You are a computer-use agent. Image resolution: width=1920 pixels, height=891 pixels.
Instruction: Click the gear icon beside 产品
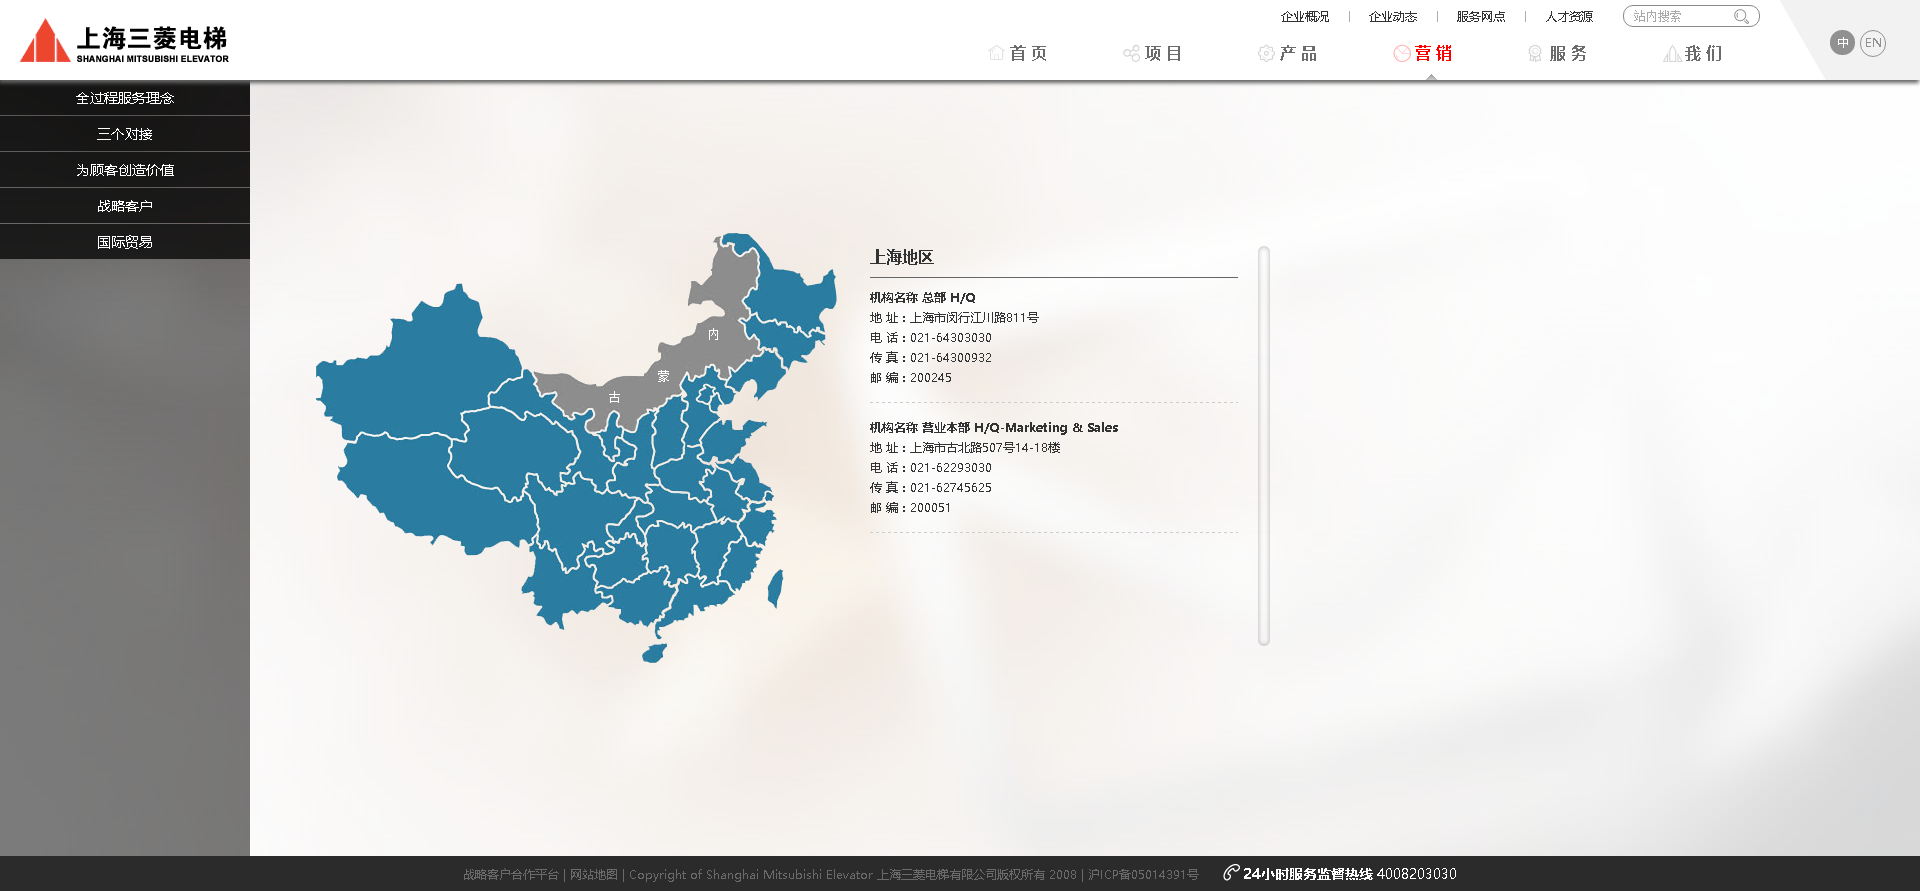pos(1266,53)
